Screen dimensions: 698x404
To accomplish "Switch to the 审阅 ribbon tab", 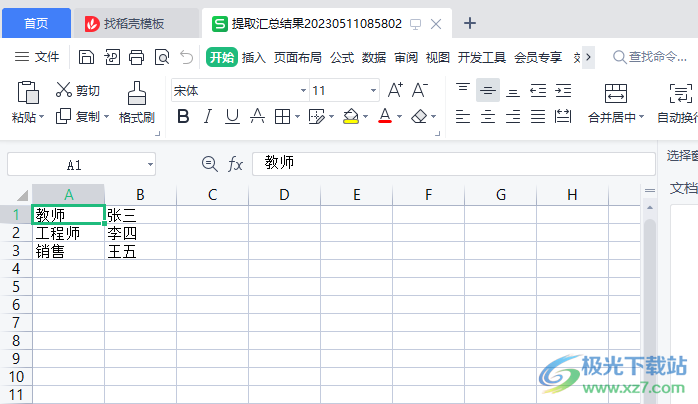I will coord(406,57).
